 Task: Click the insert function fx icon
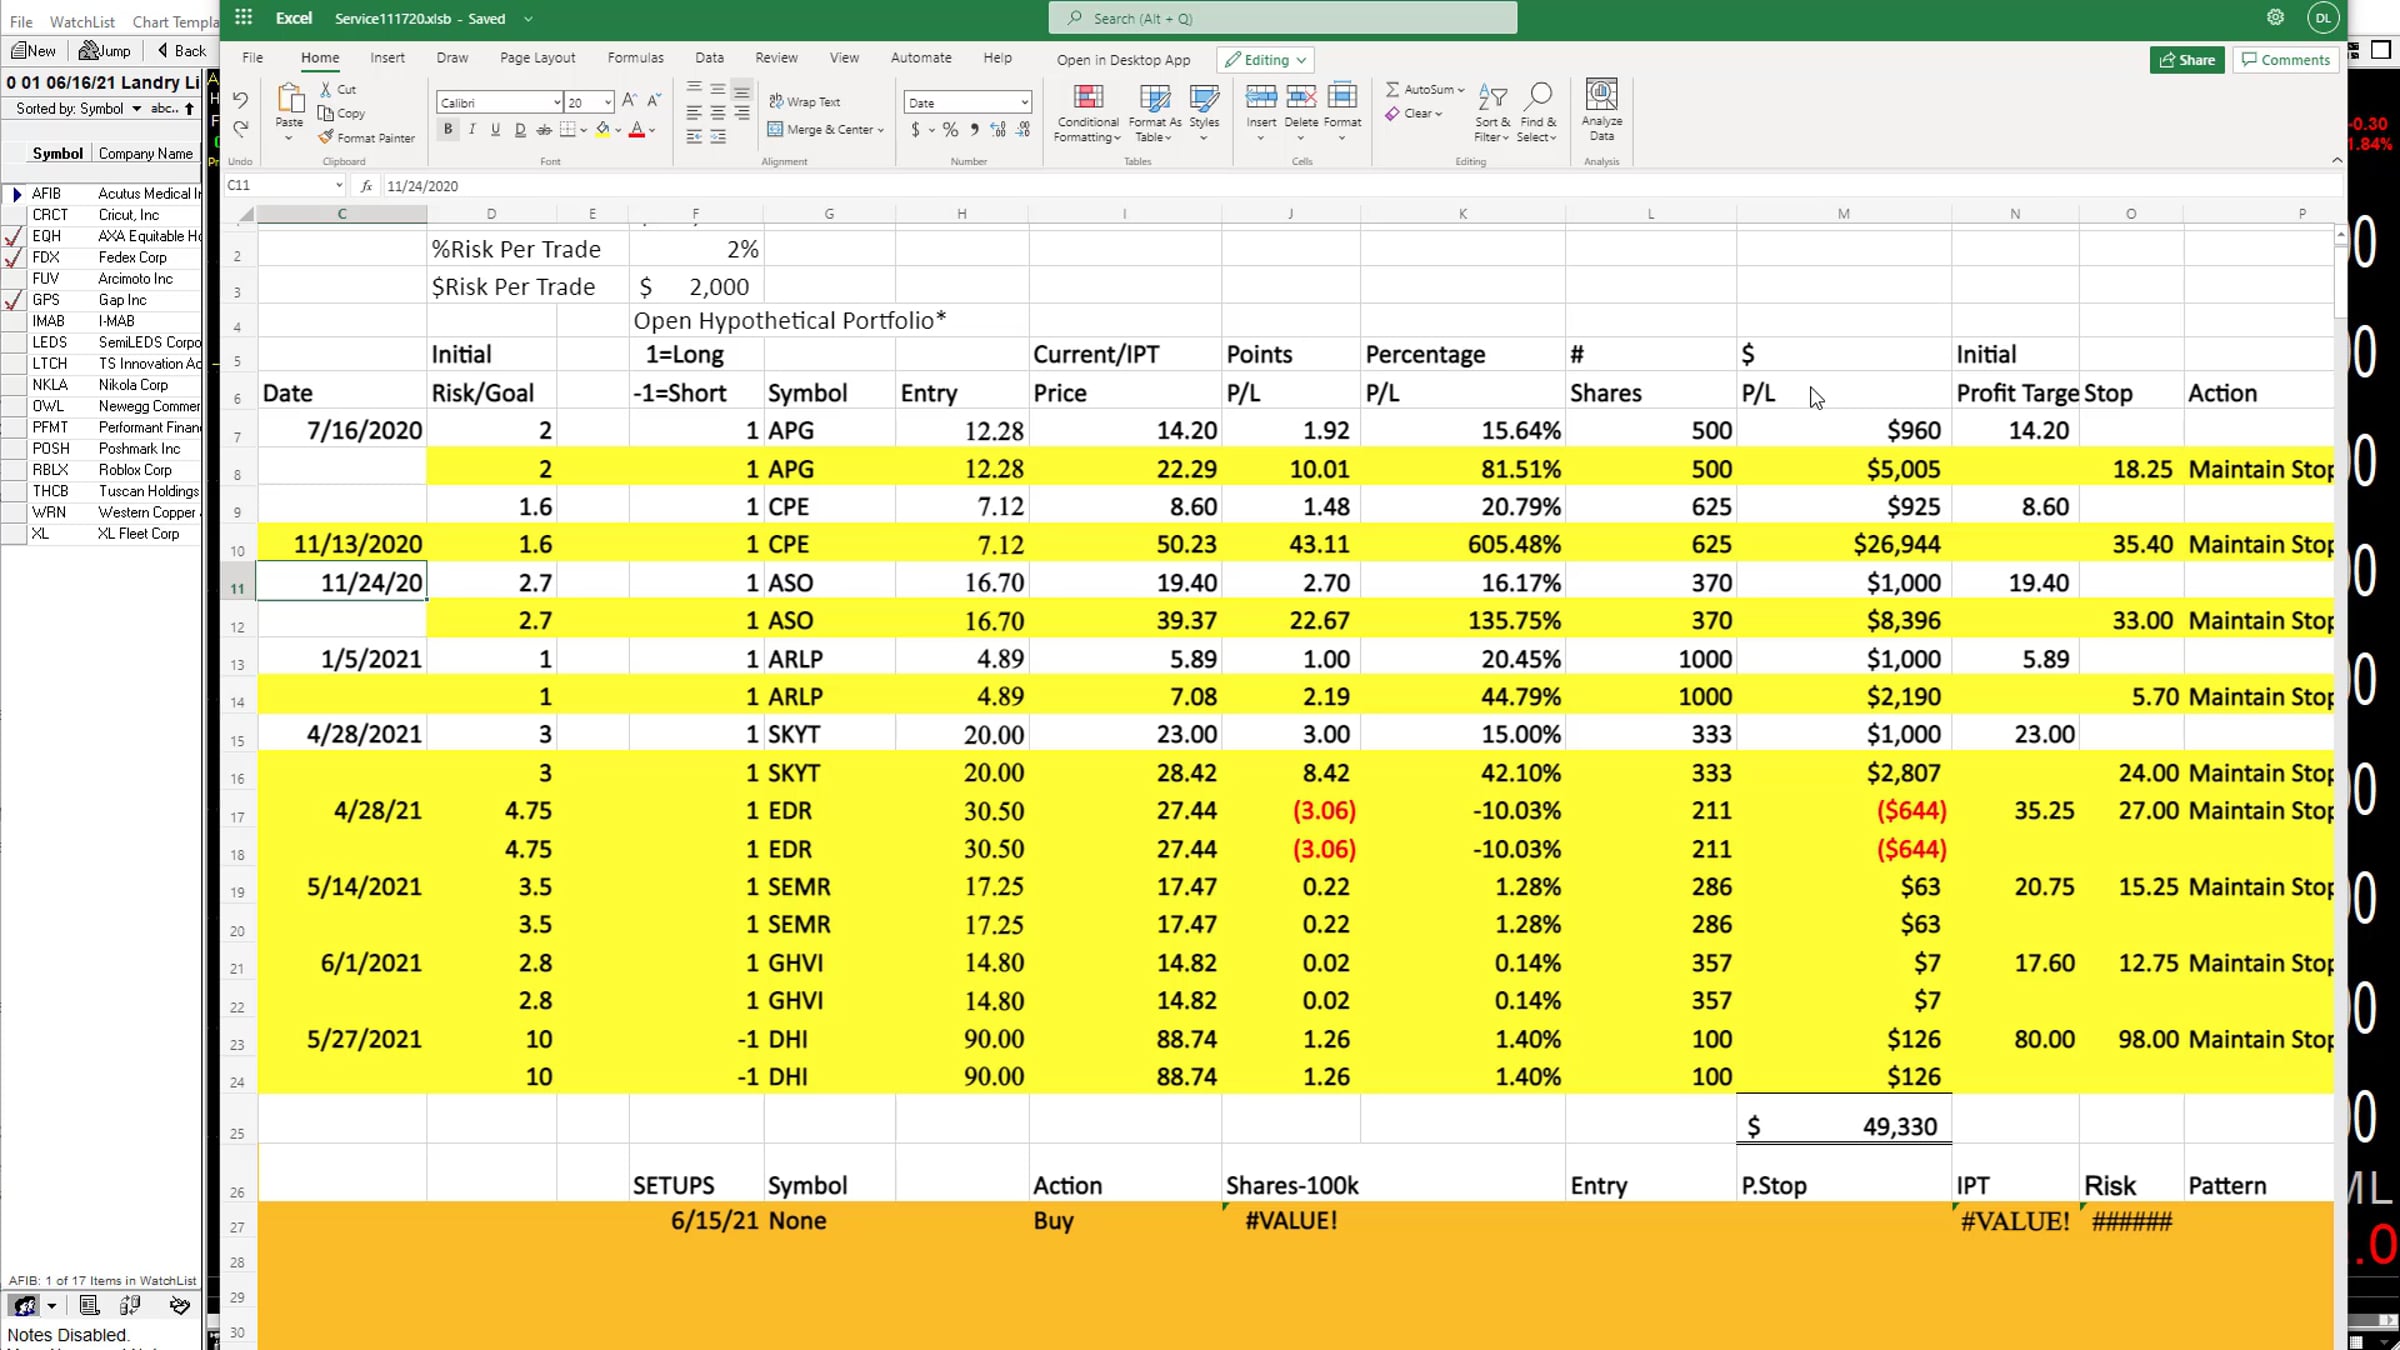[366, 186]
